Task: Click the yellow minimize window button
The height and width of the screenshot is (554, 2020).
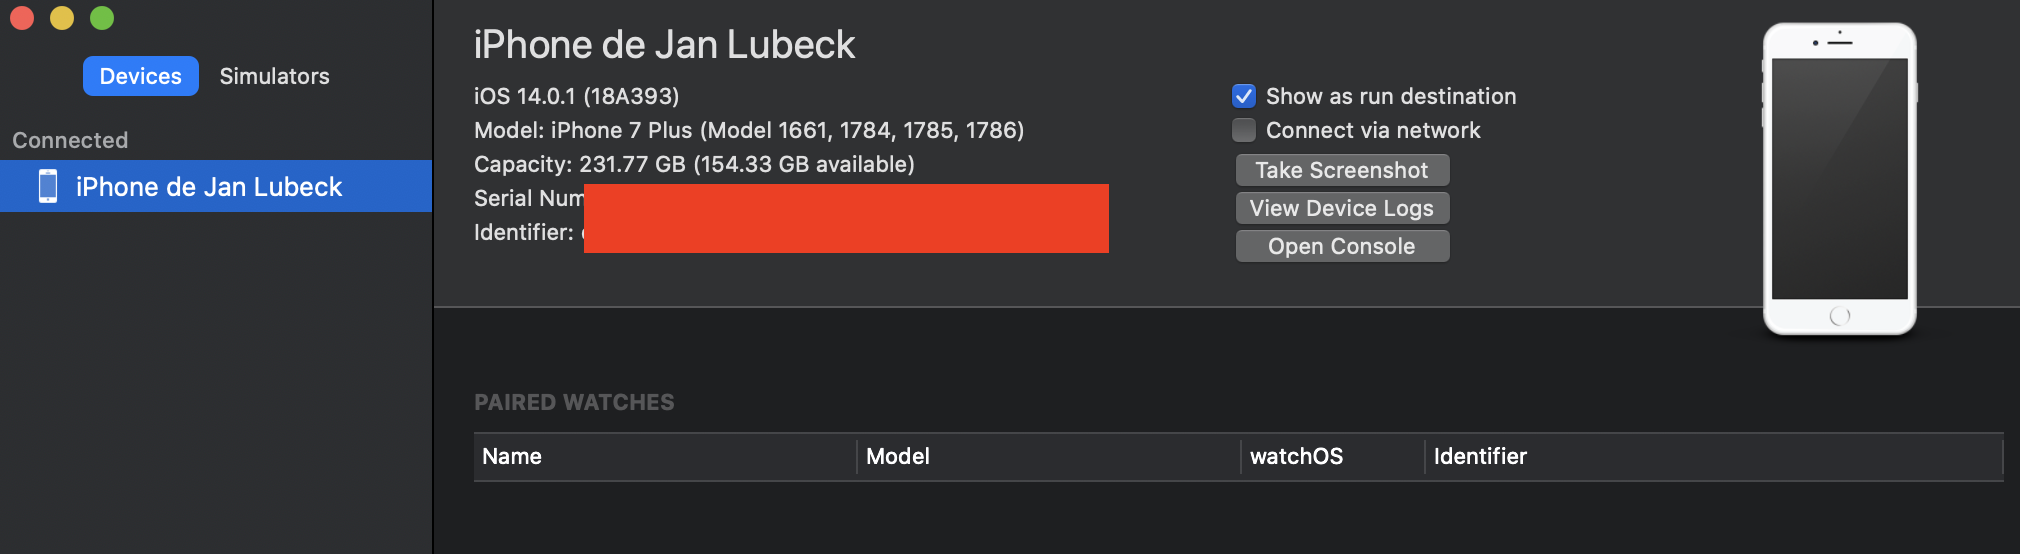Action: 62,18
